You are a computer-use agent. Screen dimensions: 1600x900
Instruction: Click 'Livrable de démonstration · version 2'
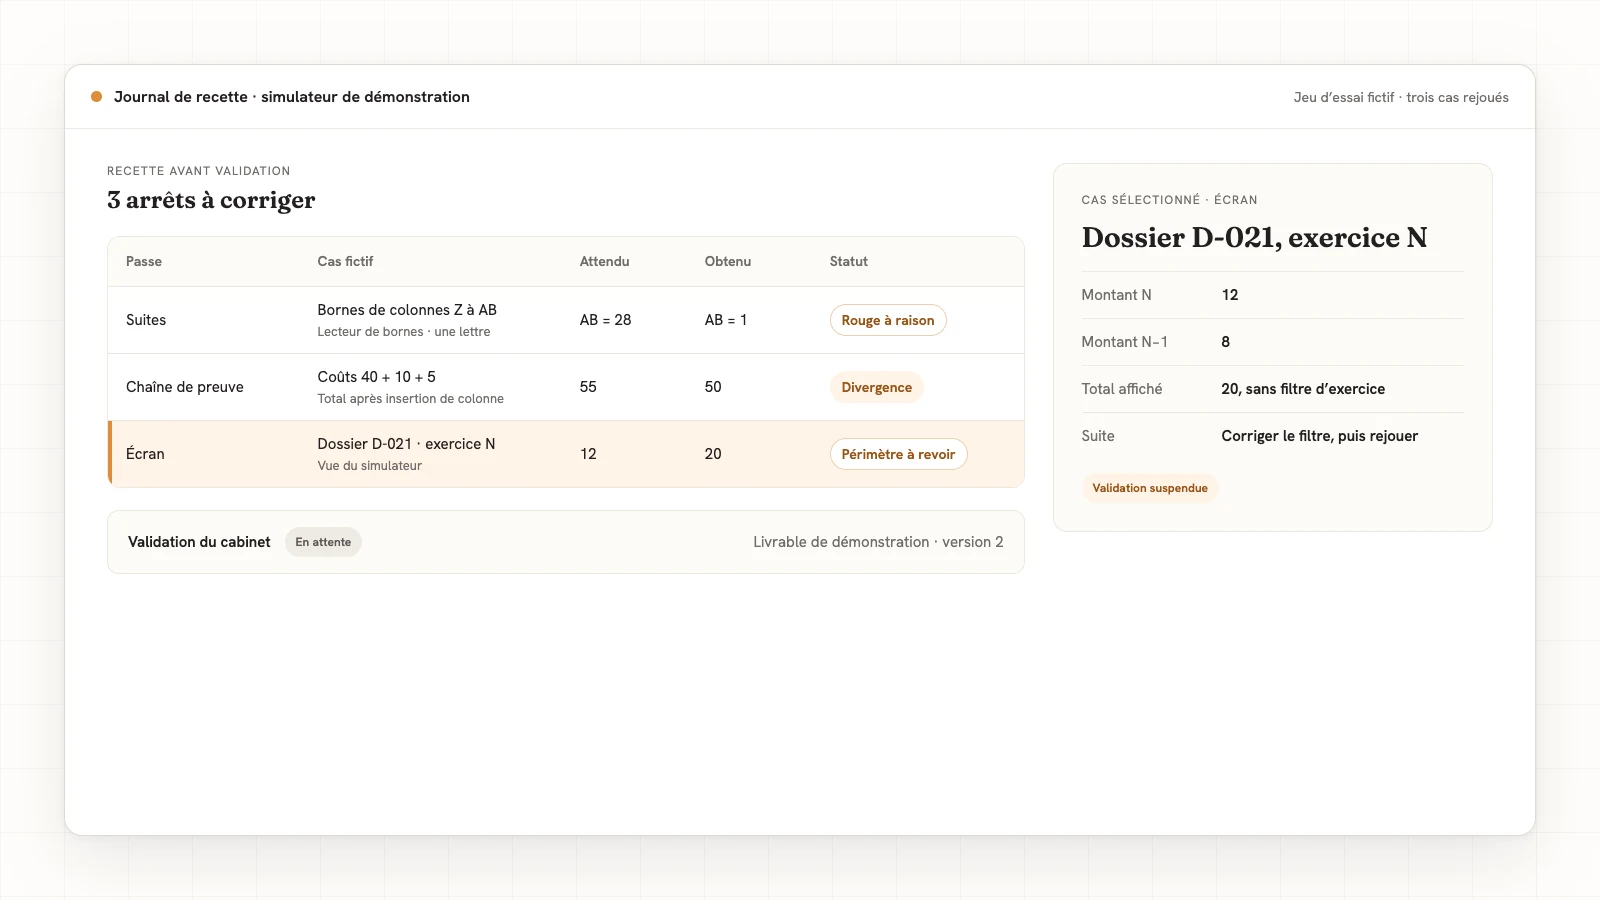[878, 542]
